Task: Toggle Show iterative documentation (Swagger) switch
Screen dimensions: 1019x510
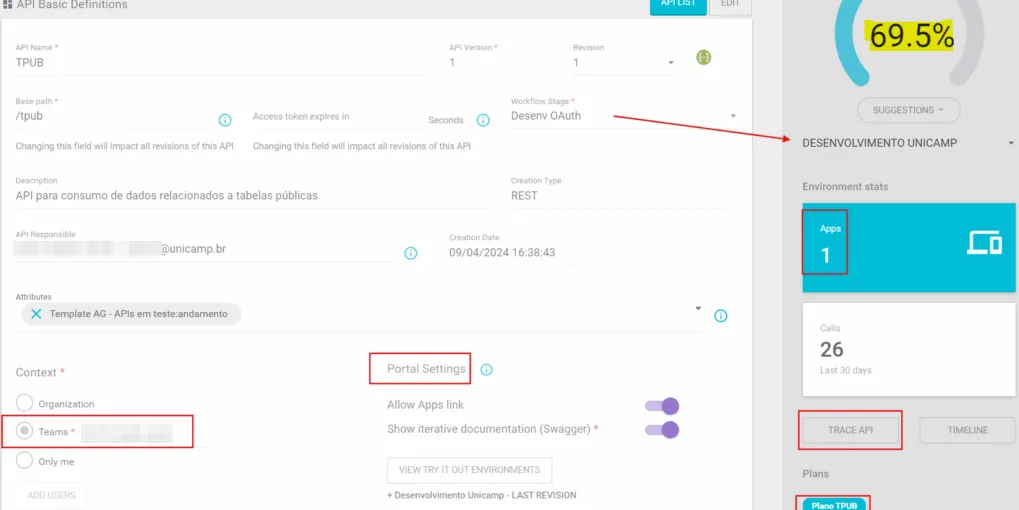Action: [x=662, y=430]
